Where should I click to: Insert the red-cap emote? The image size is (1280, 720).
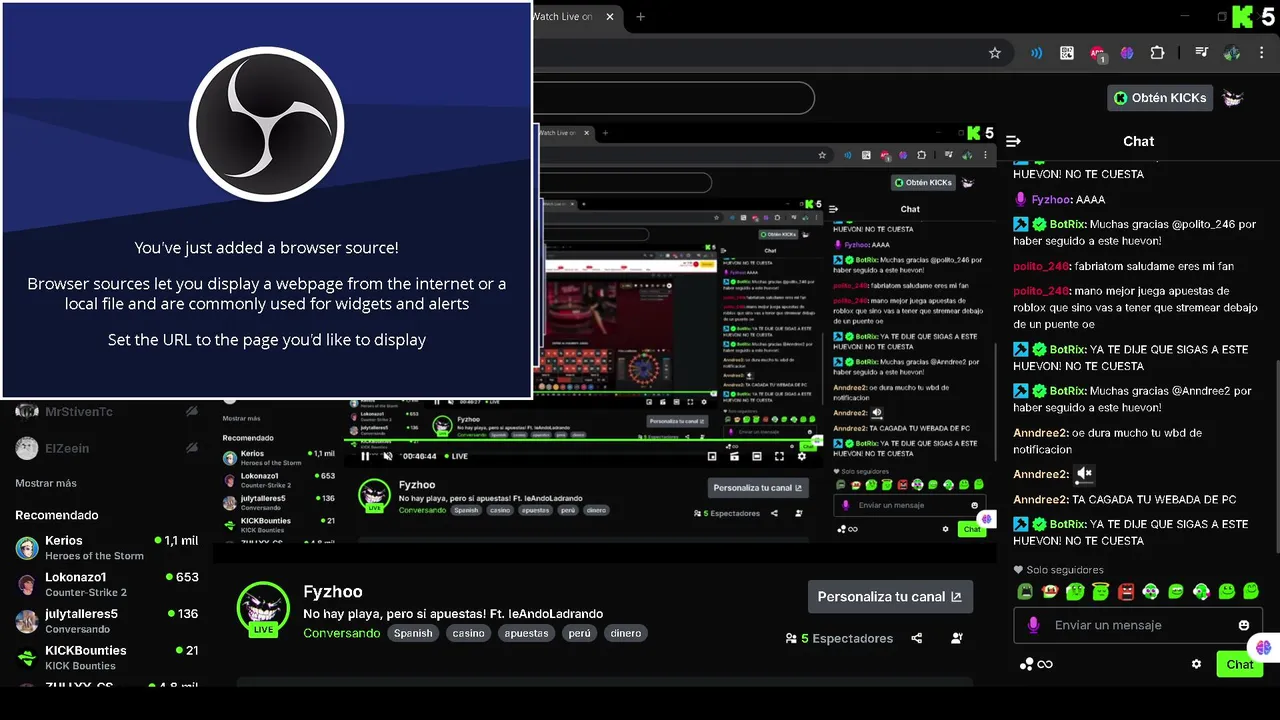(1049, 591)
